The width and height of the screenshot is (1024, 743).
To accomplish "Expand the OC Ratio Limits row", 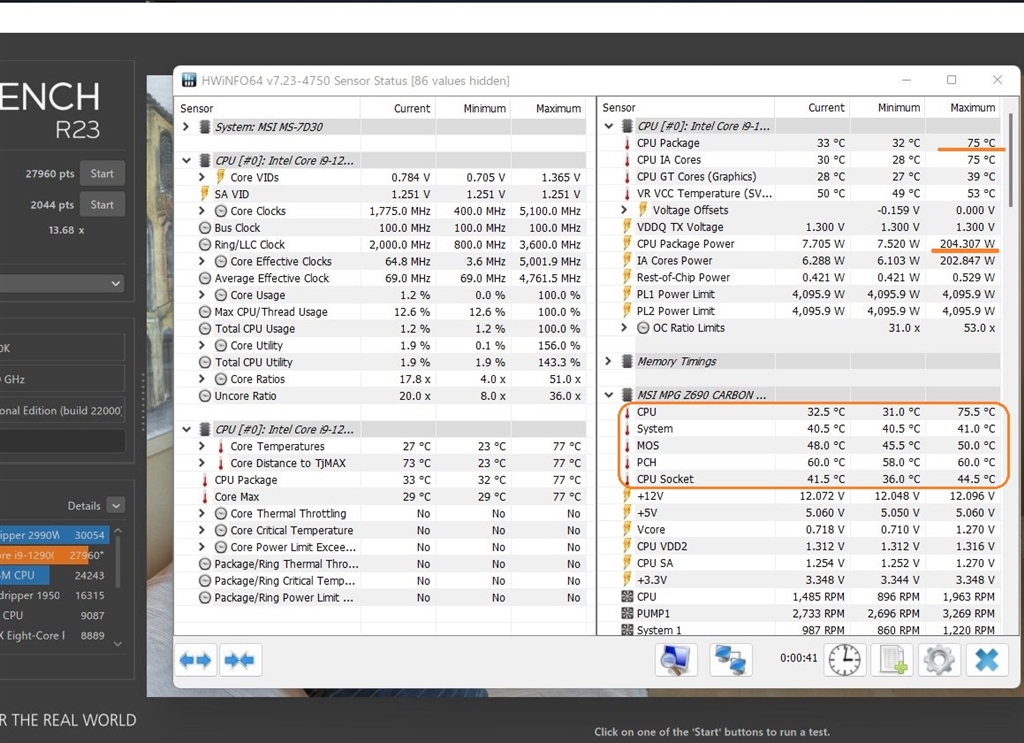I will click(624, 328).
